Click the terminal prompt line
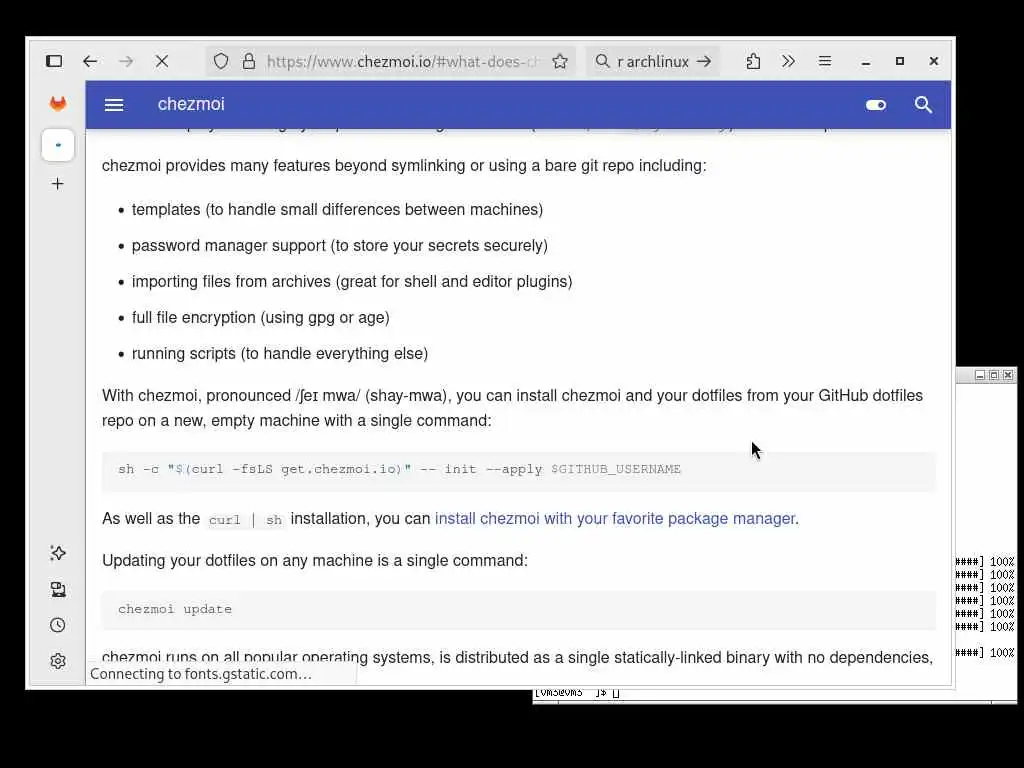The image size is (1024, 768). (577, 693)
